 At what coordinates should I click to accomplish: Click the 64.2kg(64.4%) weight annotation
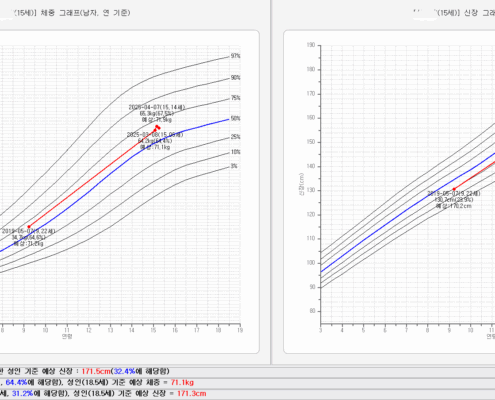point(155,141)
